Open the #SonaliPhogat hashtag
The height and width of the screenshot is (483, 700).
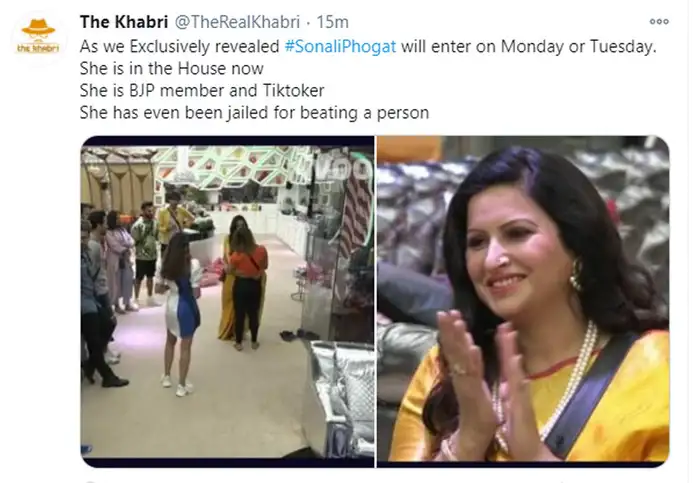[x=340, y=46]
